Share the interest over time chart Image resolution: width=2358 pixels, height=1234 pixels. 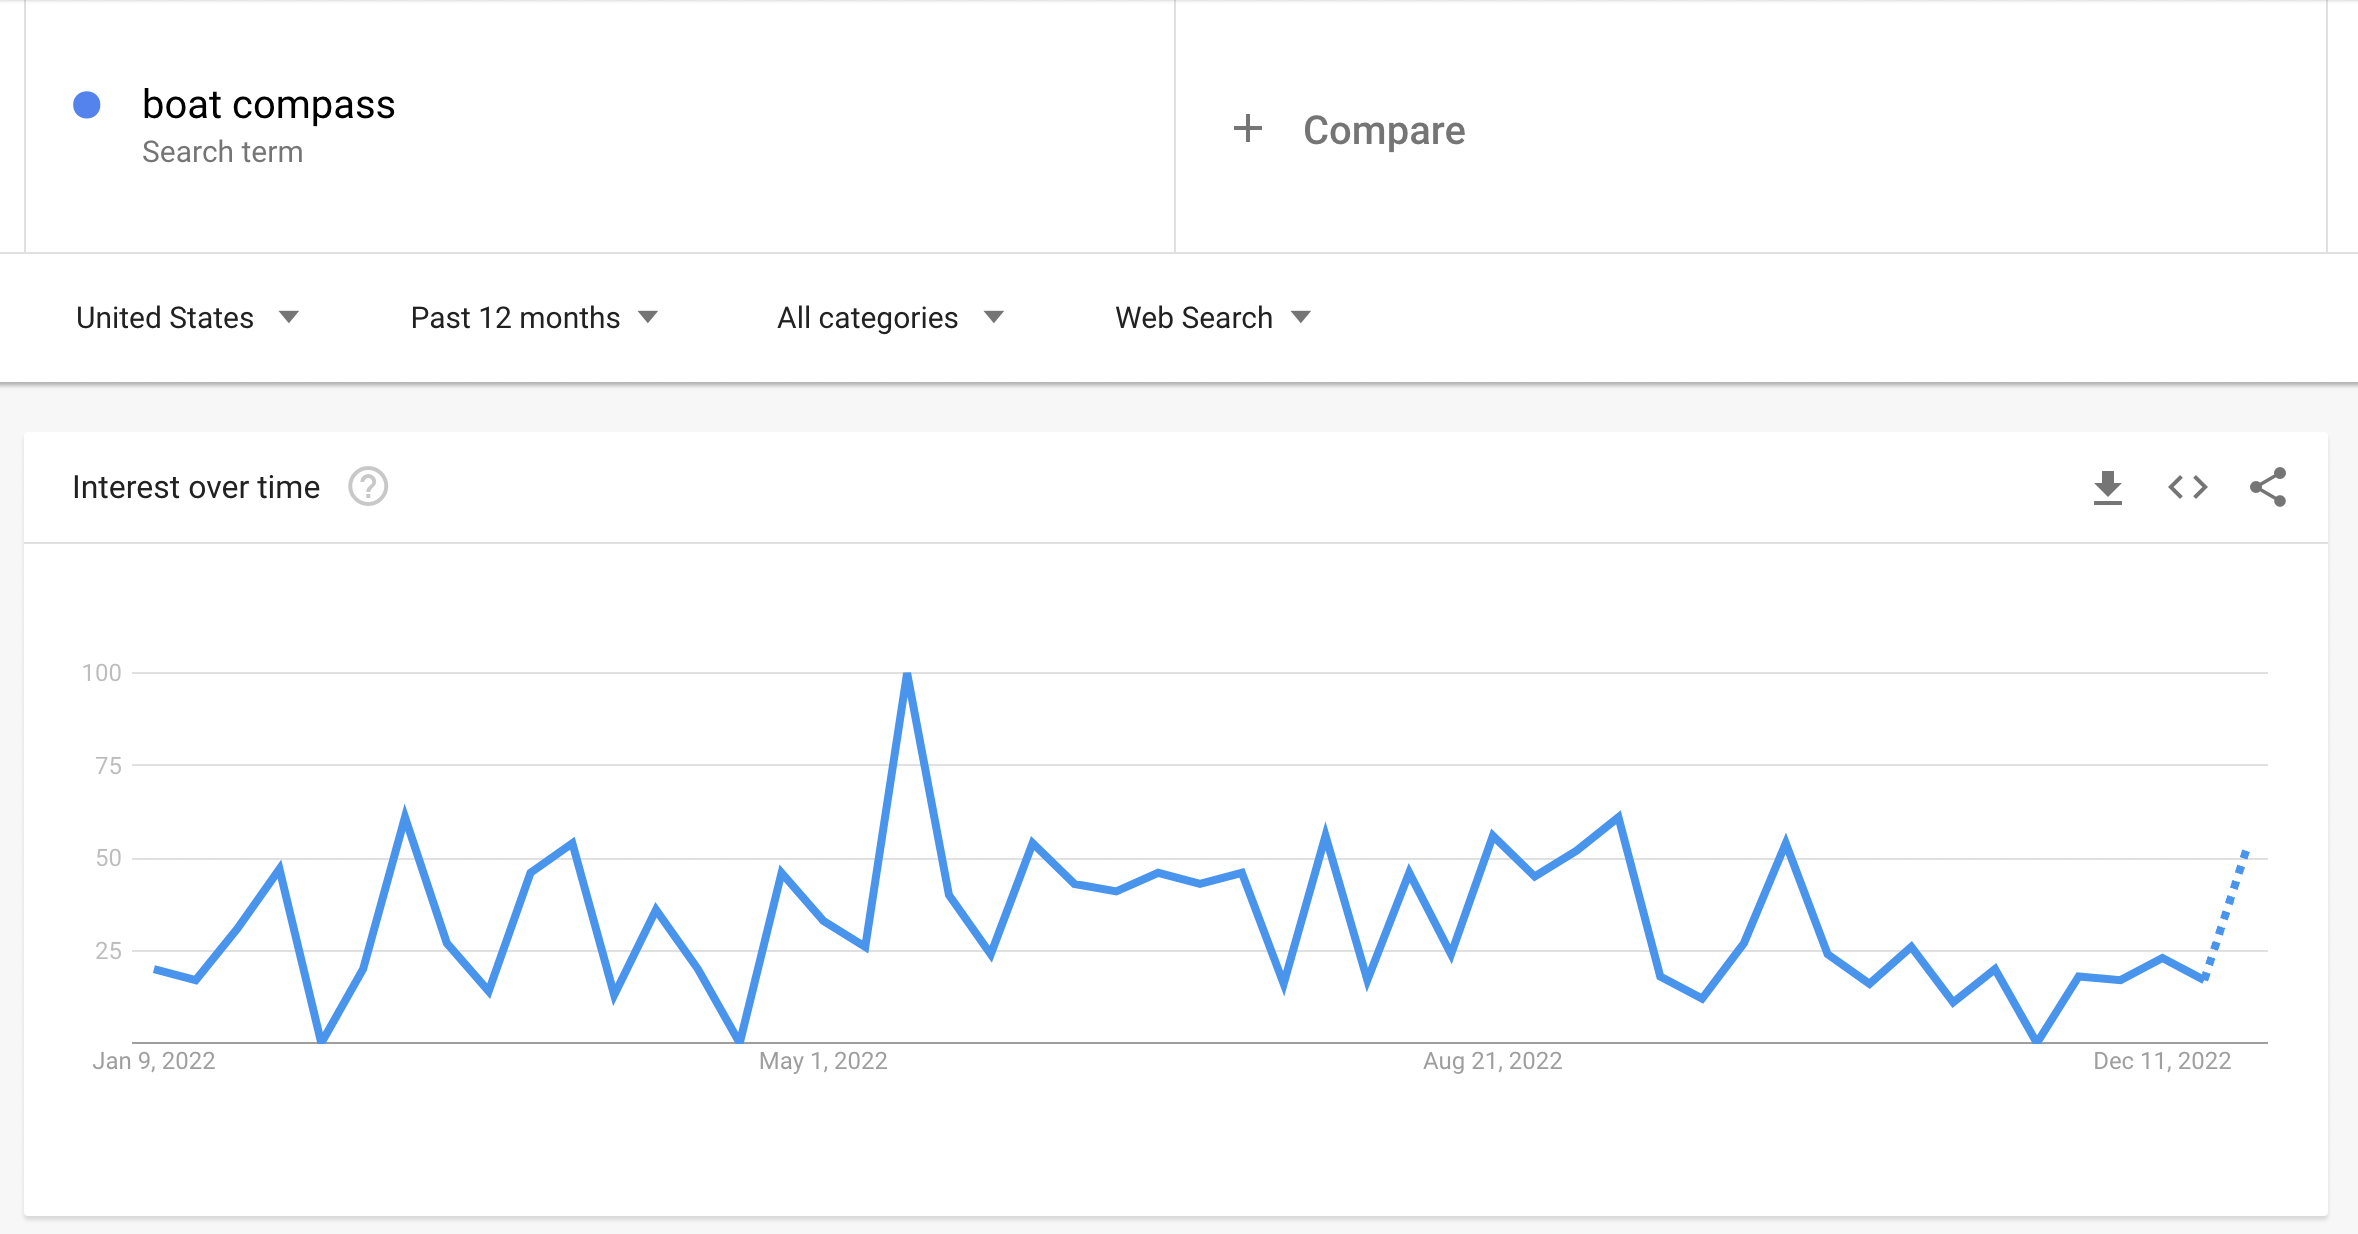pos(2268,487)
